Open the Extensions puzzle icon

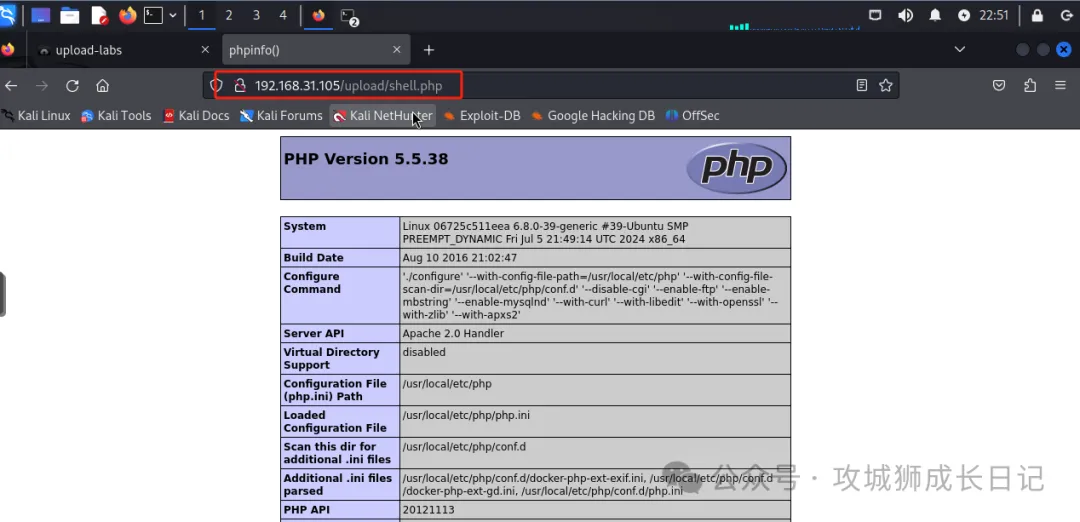1030,86
